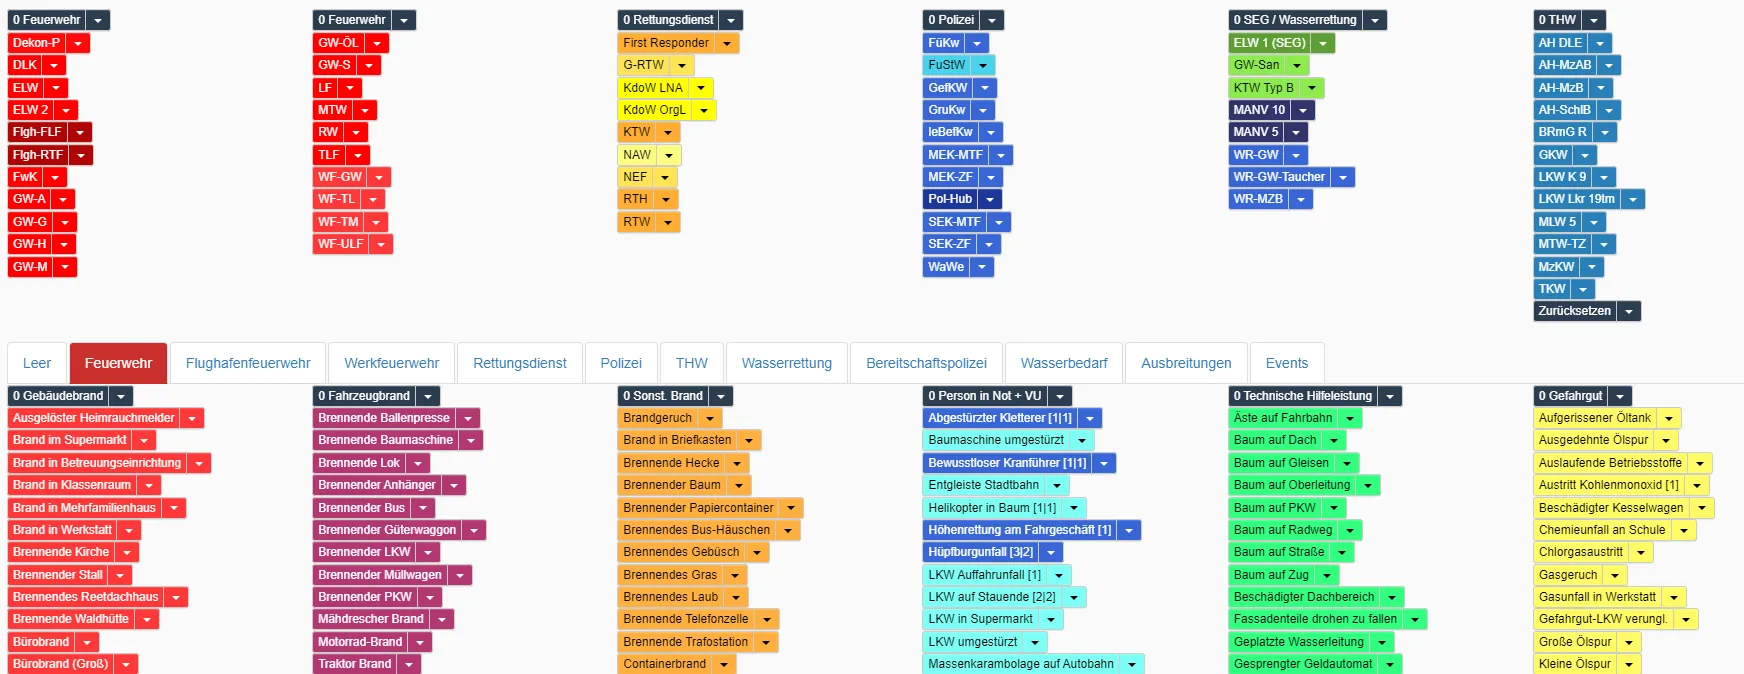Viewport: 1744px width, 674px height.
Task: Open the dropdown caret of 0 Gebäudebrand
Action: (x=121, y=396)
